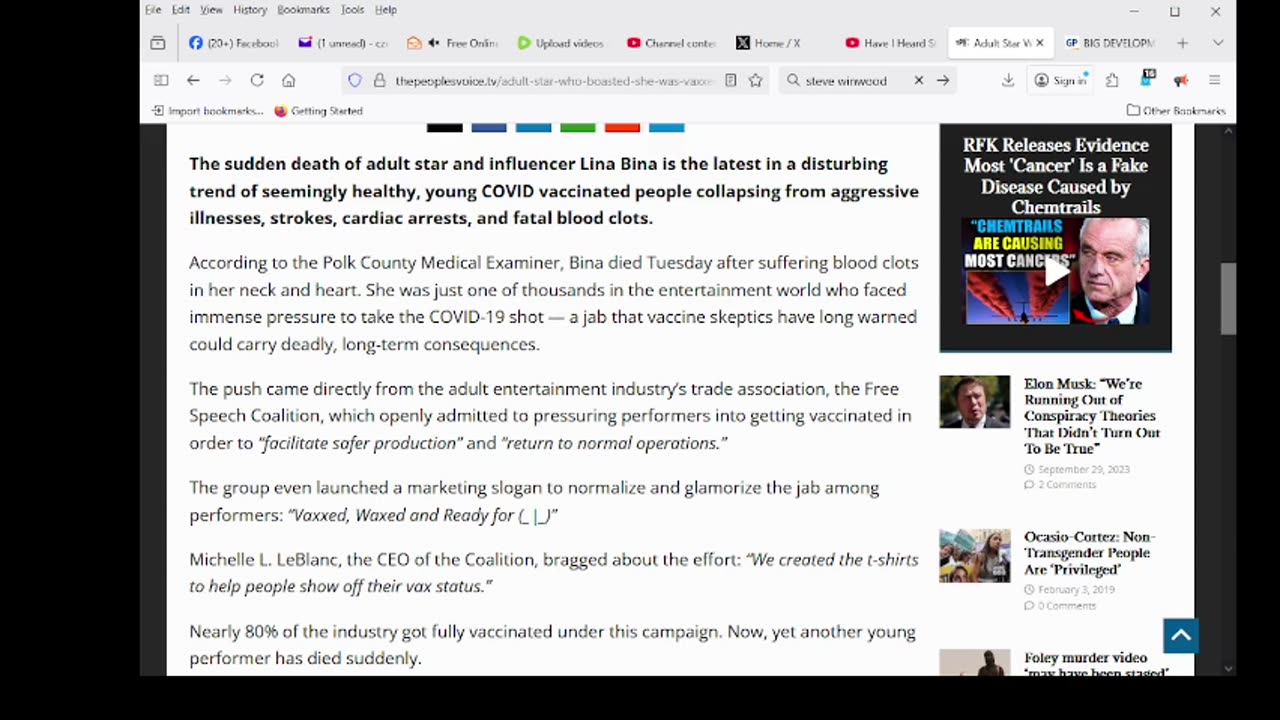1280x720 pixels.
Task: Open RFK Releases Evidence headline
Action: tap(1055, 176)
